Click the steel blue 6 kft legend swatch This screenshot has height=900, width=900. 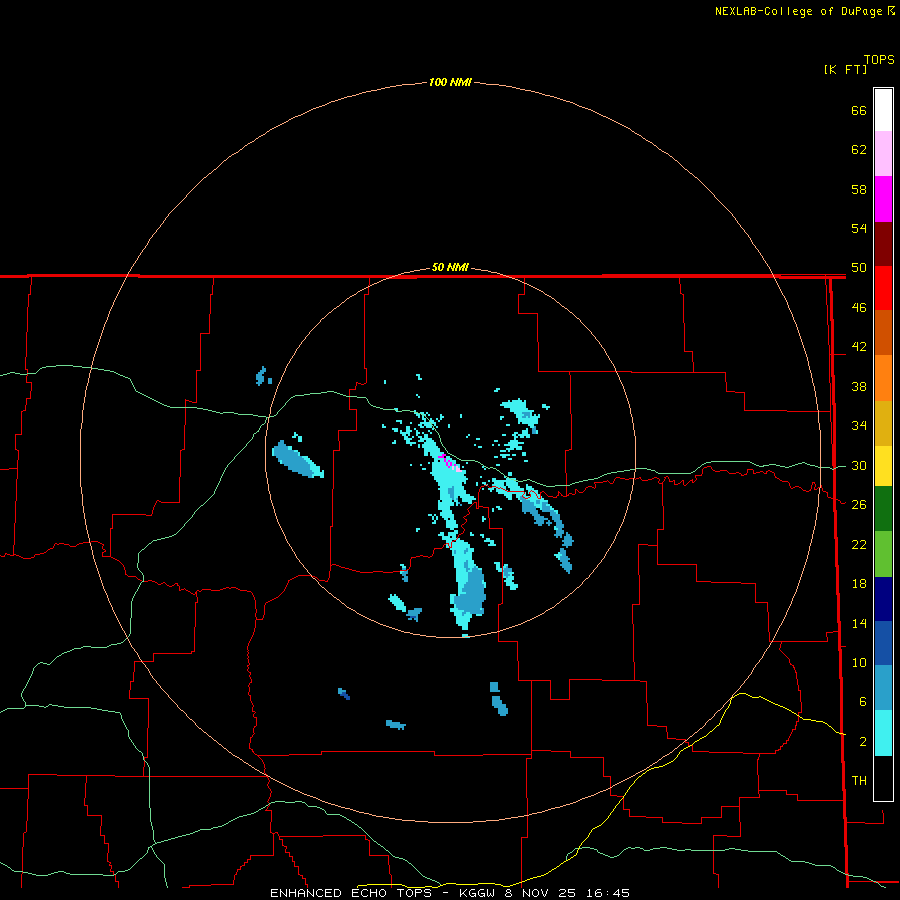(x=883, y=688)
